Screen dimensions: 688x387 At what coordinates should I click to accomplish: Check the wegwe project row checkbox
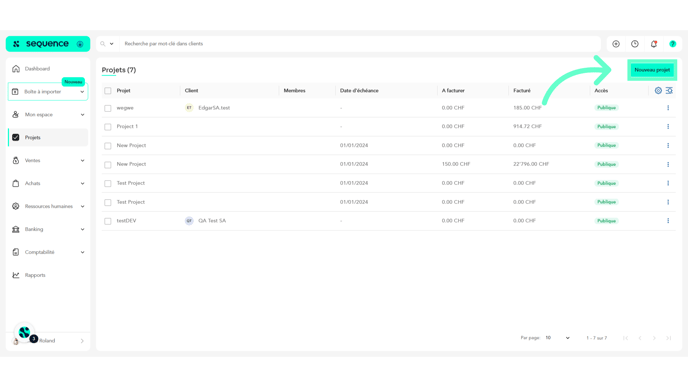108,108
